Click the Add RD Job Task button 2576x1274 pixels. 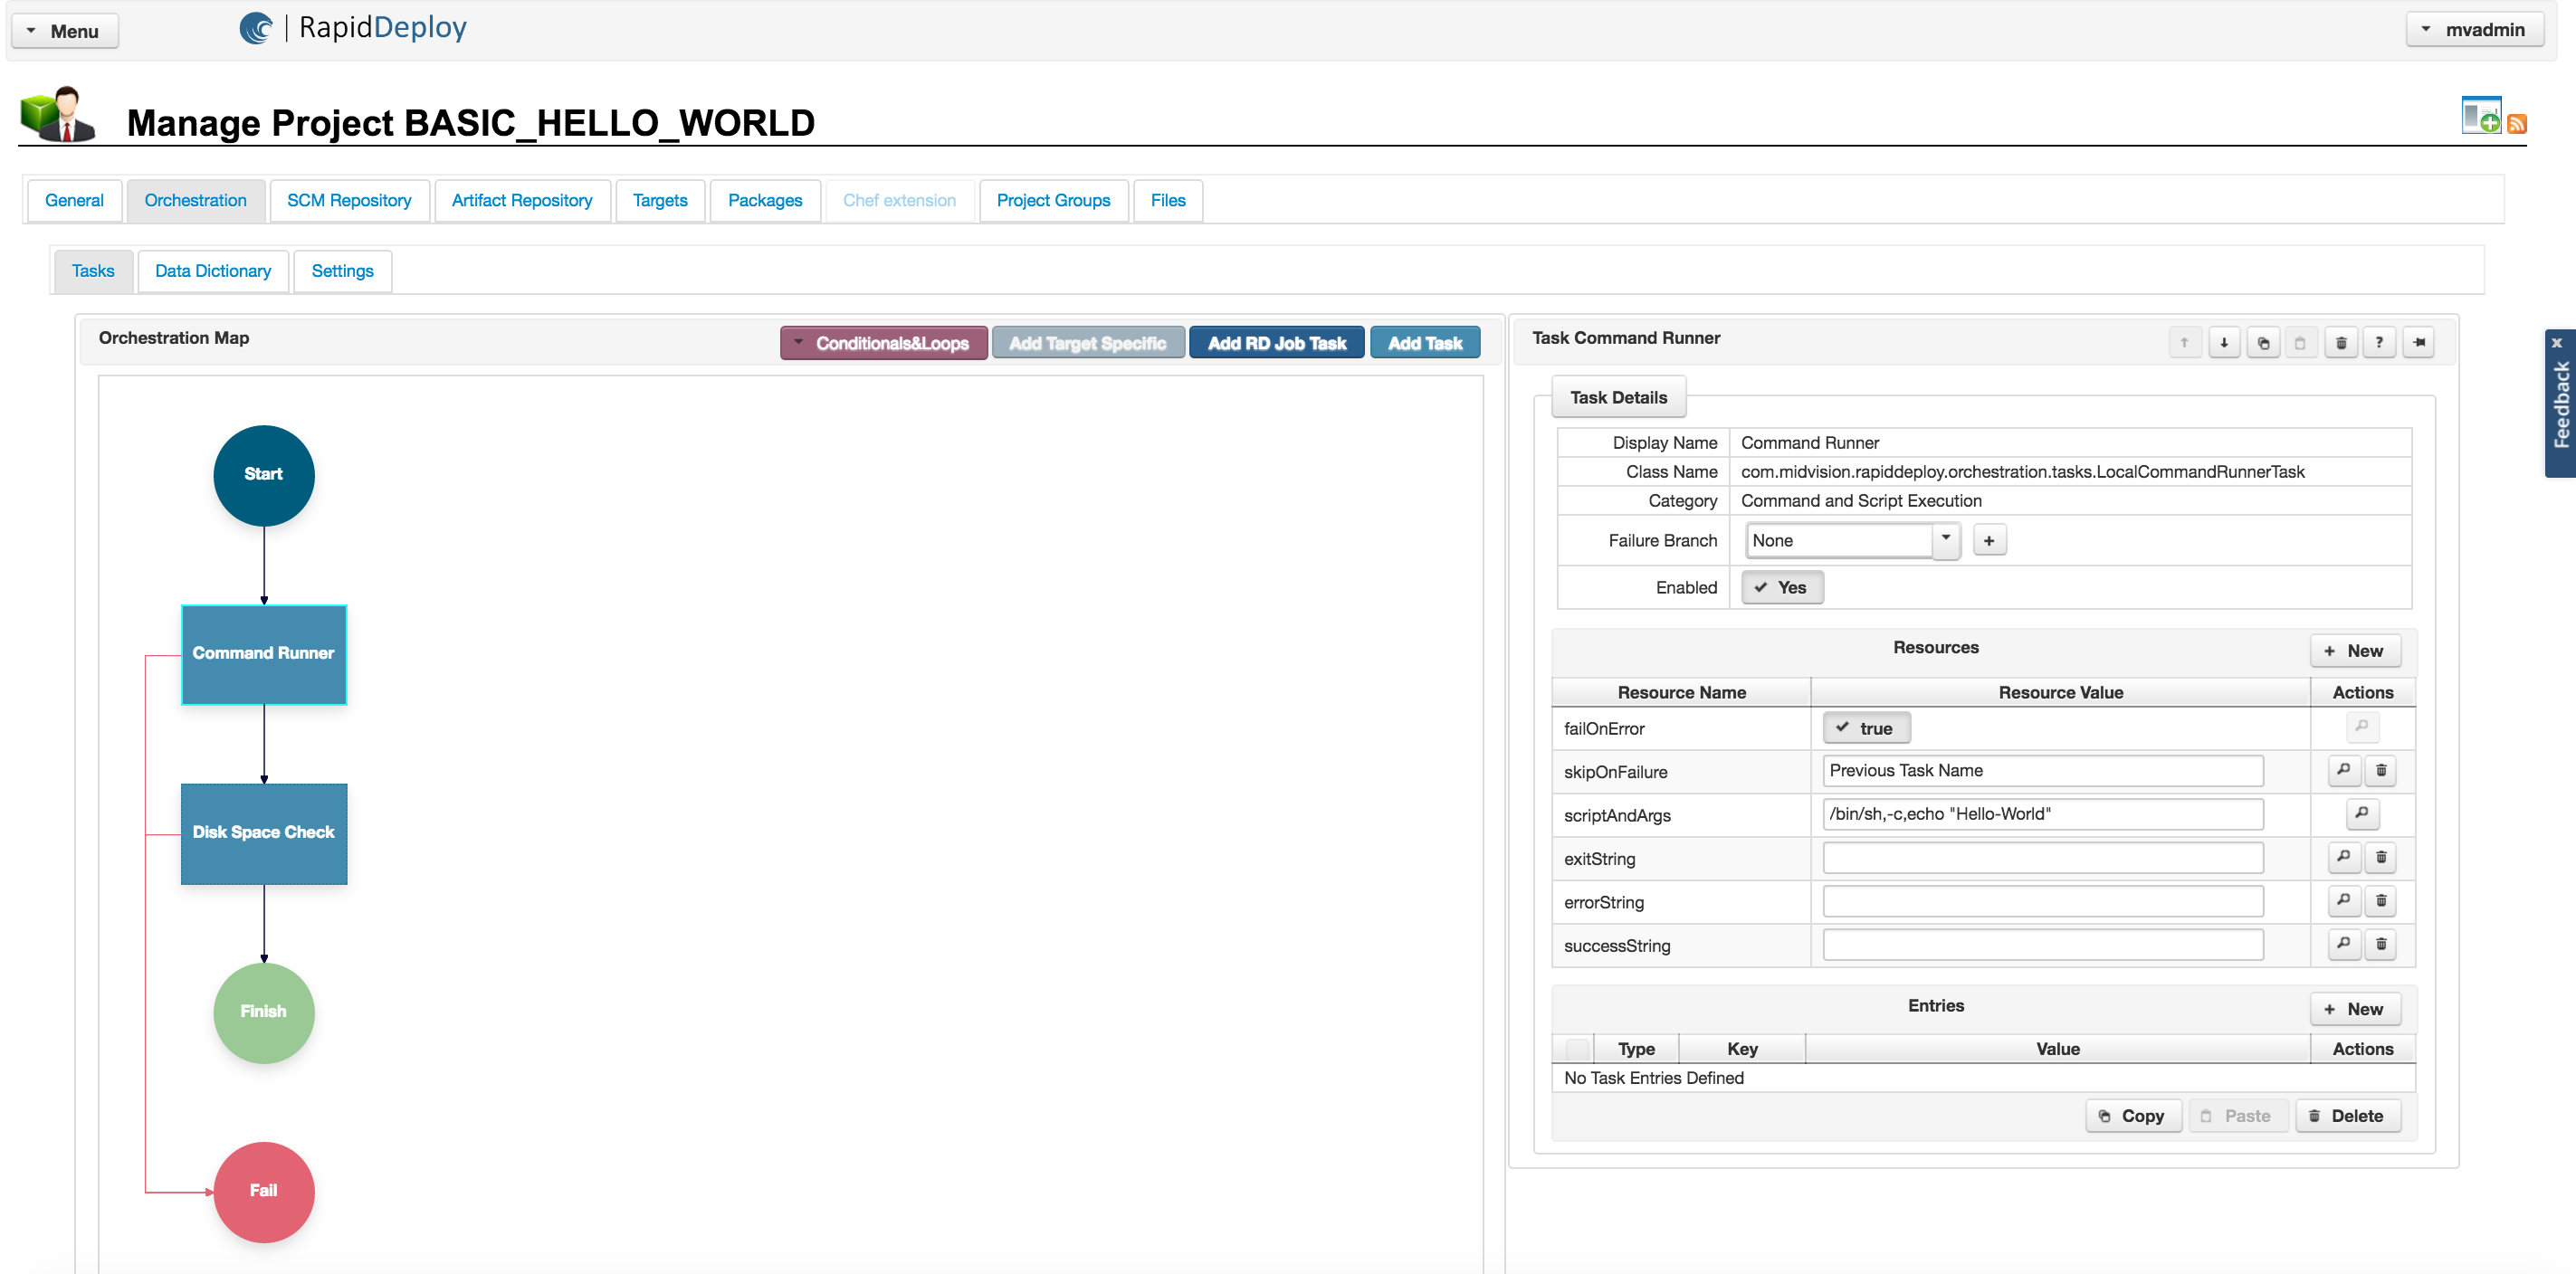click(x=1276, y=343)
